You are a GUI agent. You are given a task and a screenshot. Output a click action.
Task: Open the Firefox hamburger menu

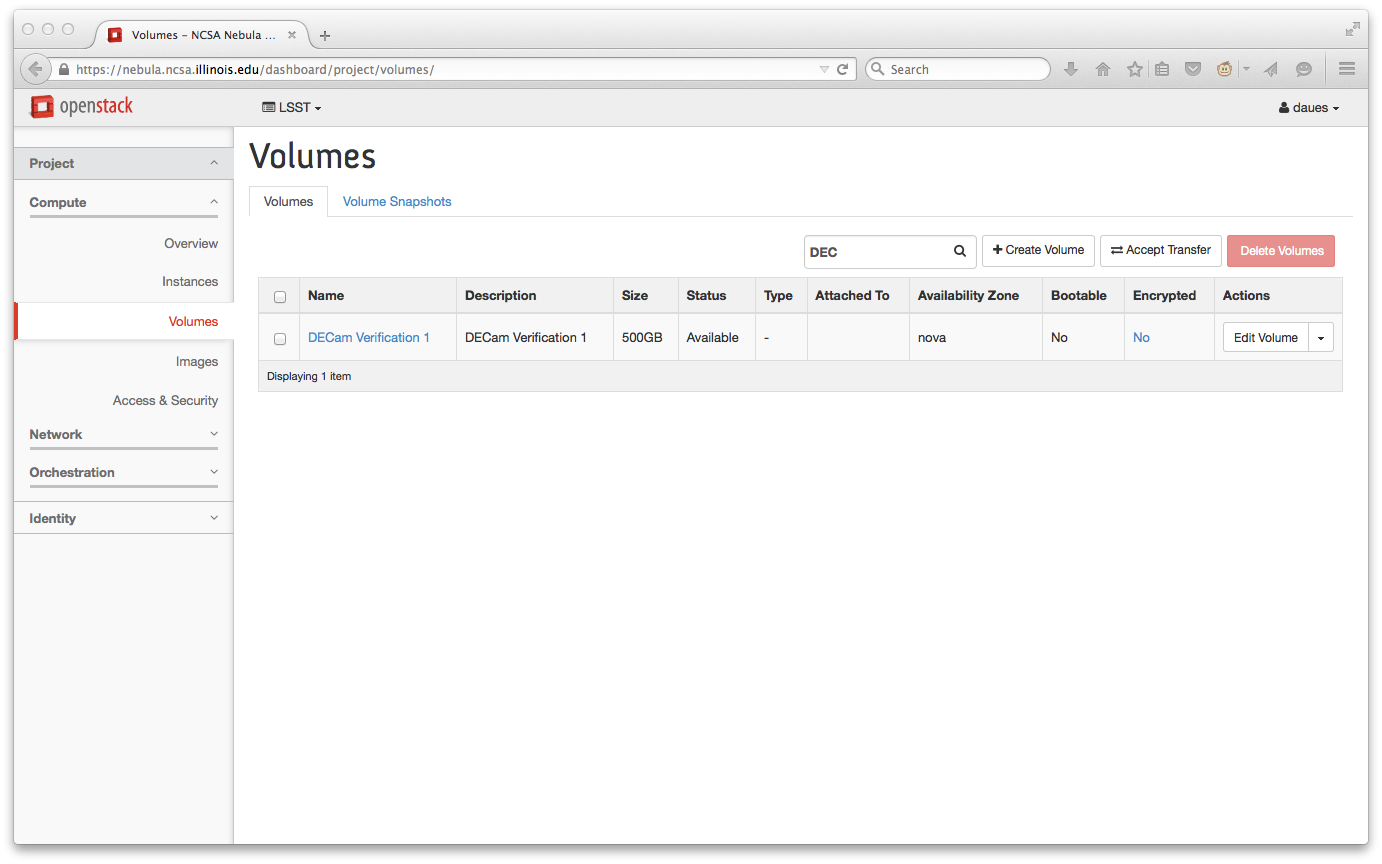tap(1347, 69)
